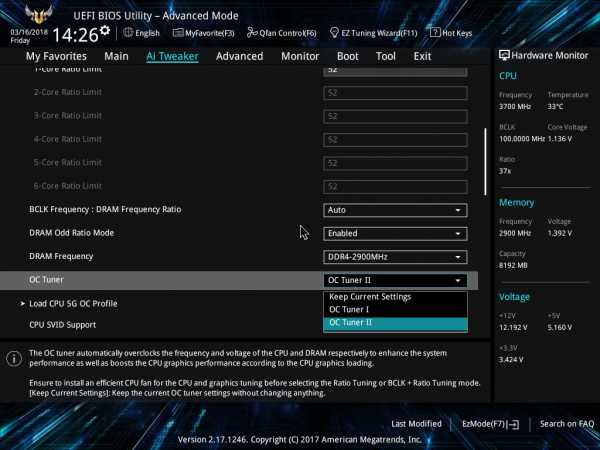Open the time settings gear icon

coord(105,30)
